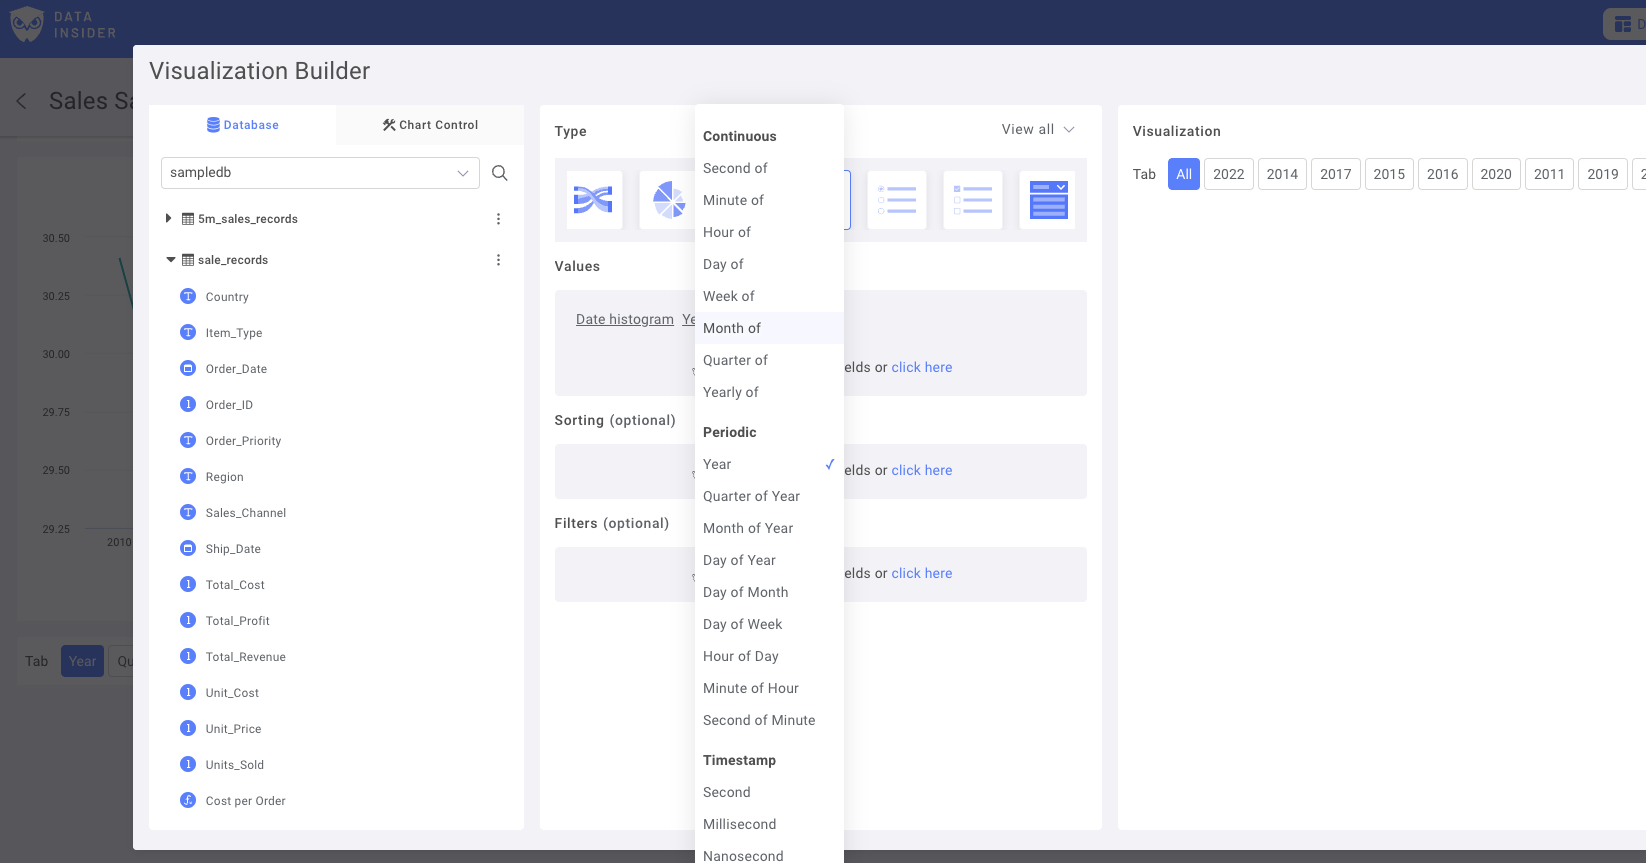Select the 2020 tab filter option
The width and height of the screenshot is (1646, 863).
tap(1495, 174)
